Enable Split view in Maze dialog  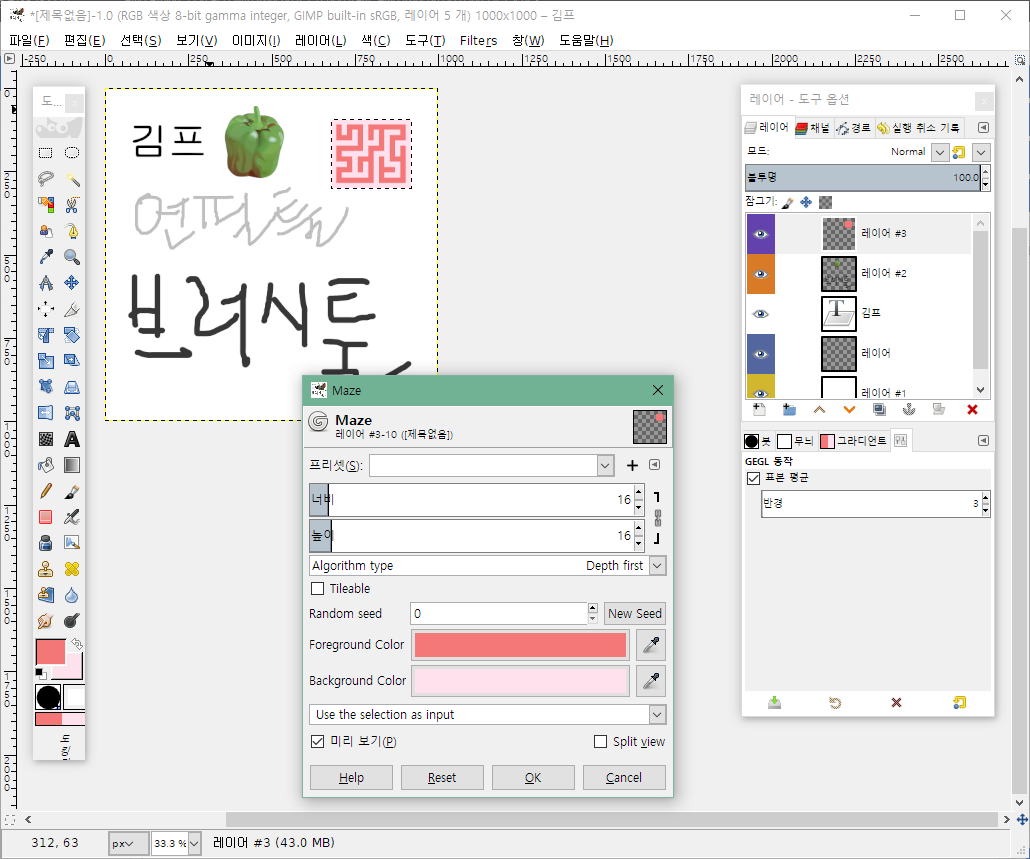(x=600, y=741)
